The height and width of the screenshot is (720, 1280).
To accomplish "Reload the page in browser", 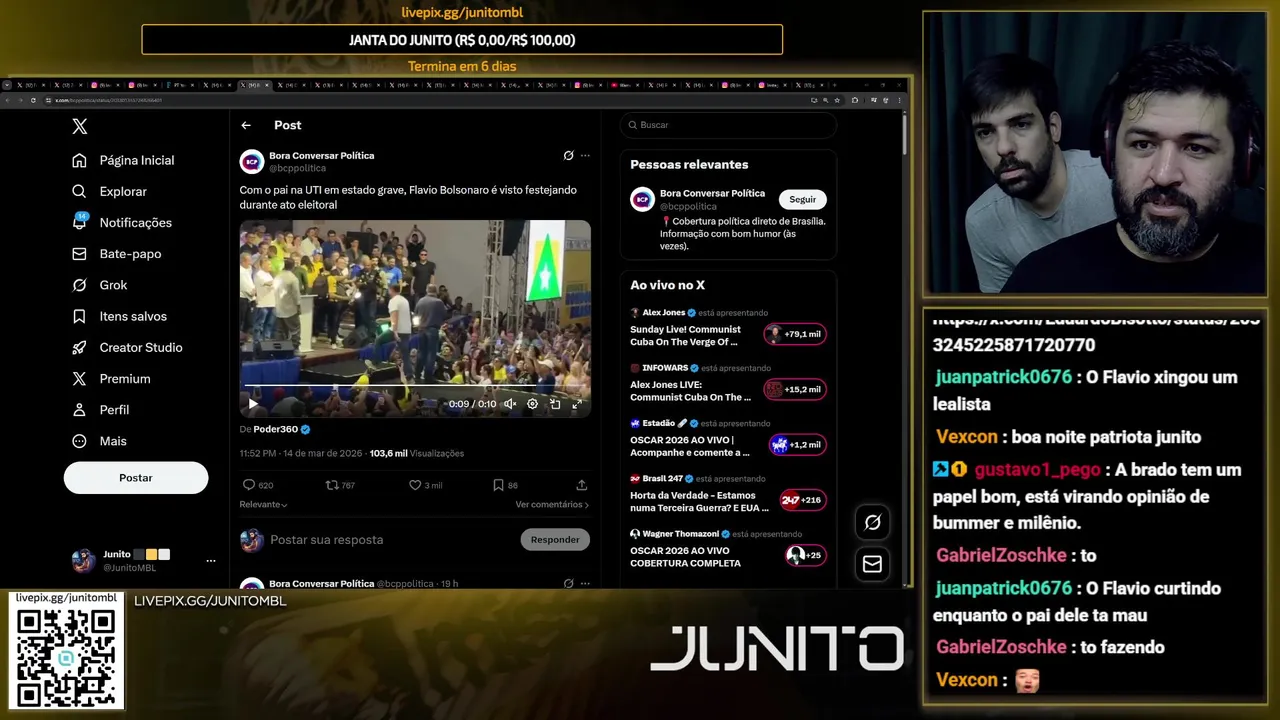I will pyautogui.click(x=33, y=100).
